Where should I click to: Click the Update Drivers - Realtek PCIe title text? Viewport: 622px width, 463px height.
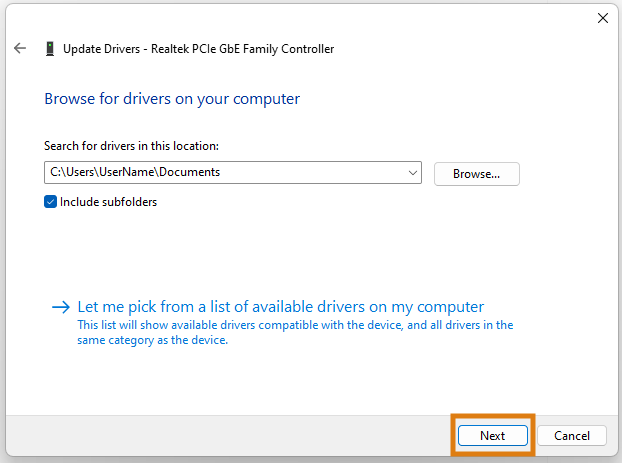pyautogui.click(x=198, y=49)
